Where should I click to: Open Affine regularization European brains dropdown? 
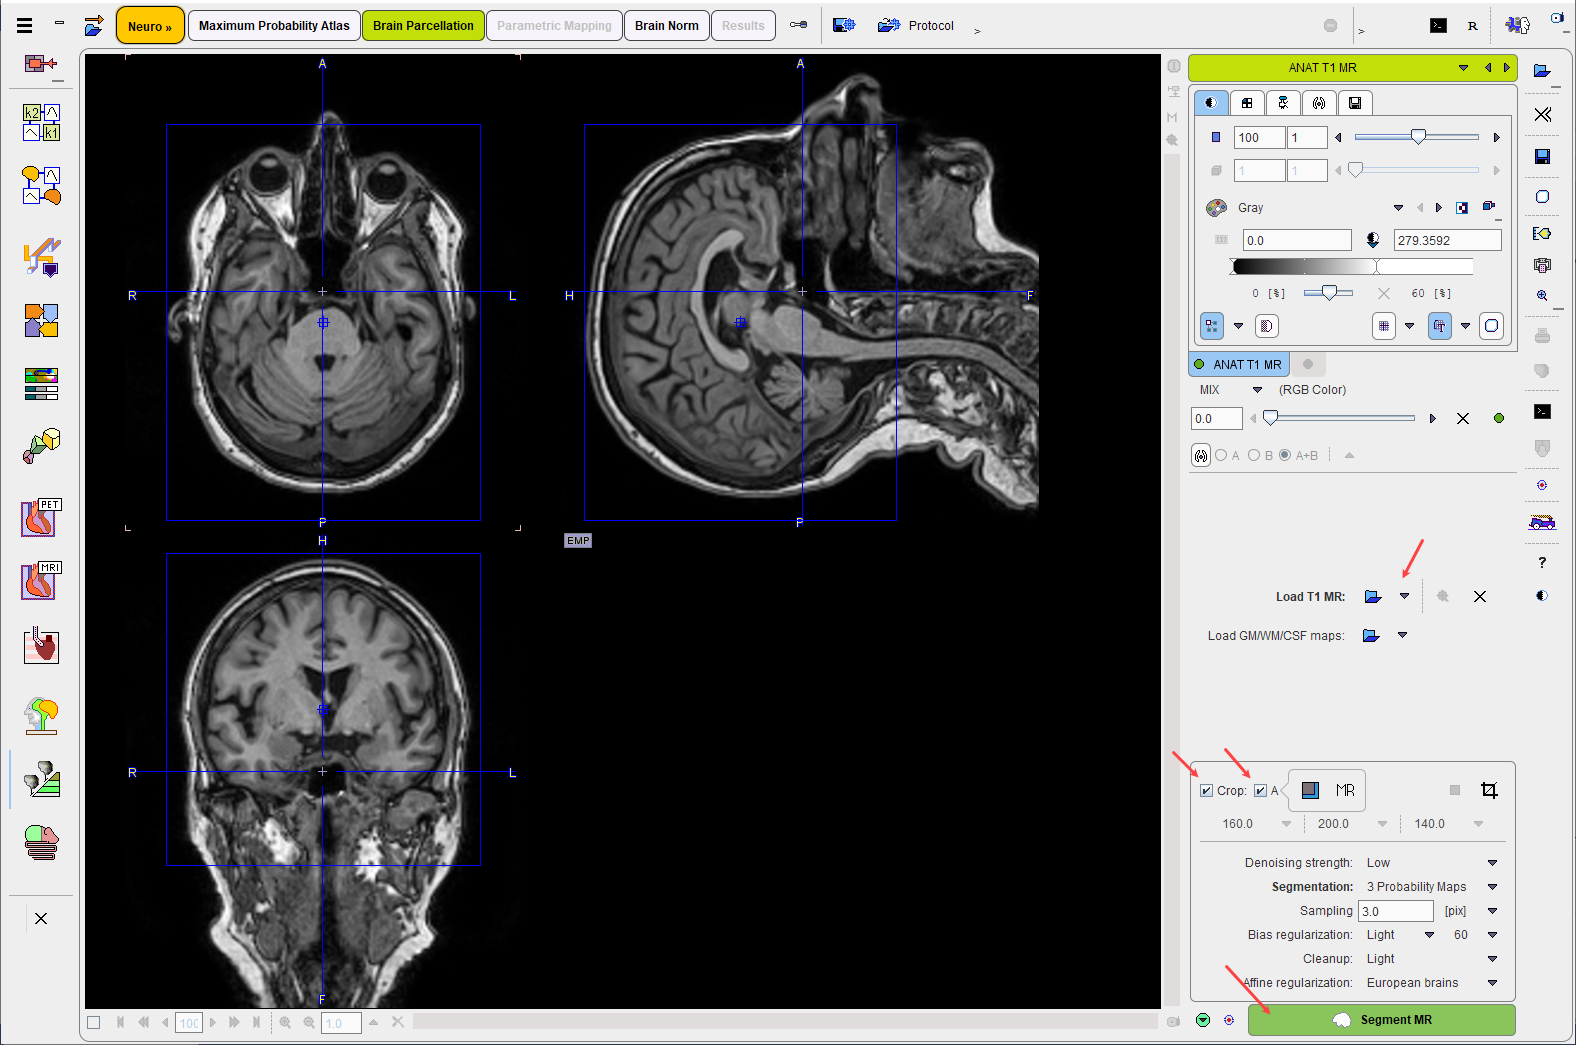point(1493,983)
